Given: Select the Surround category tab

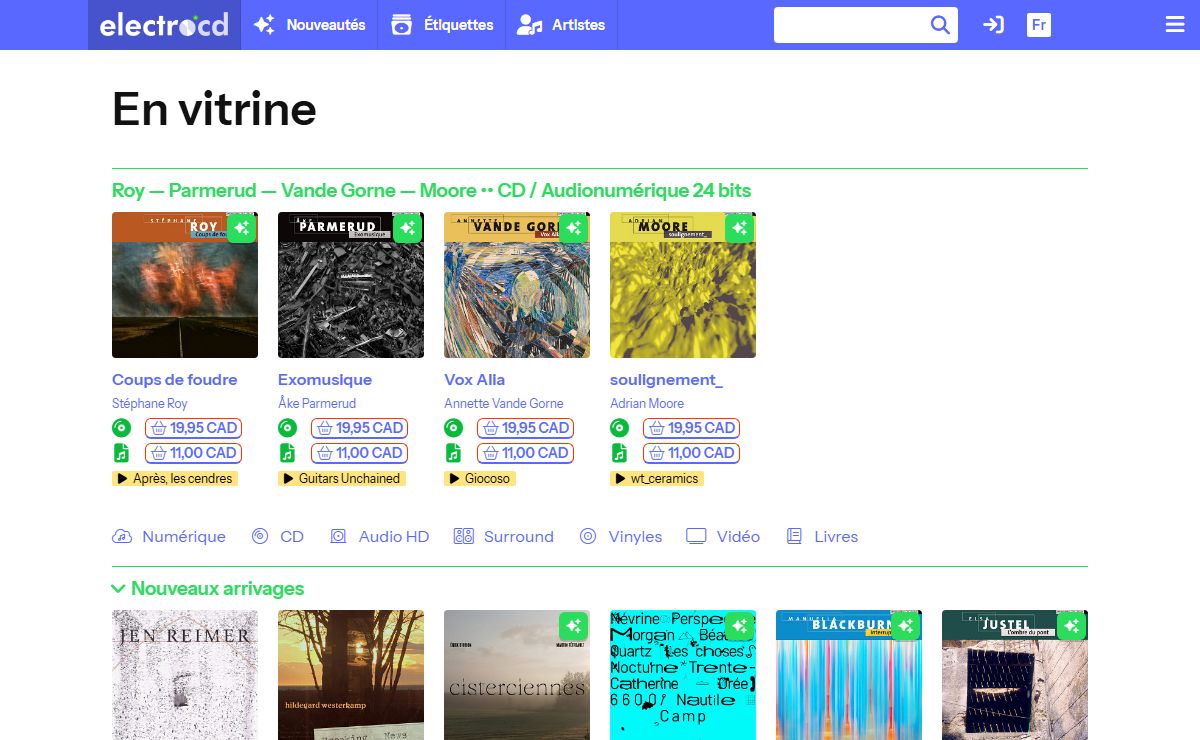Looking at the screenshot, I should coord(504,537).
